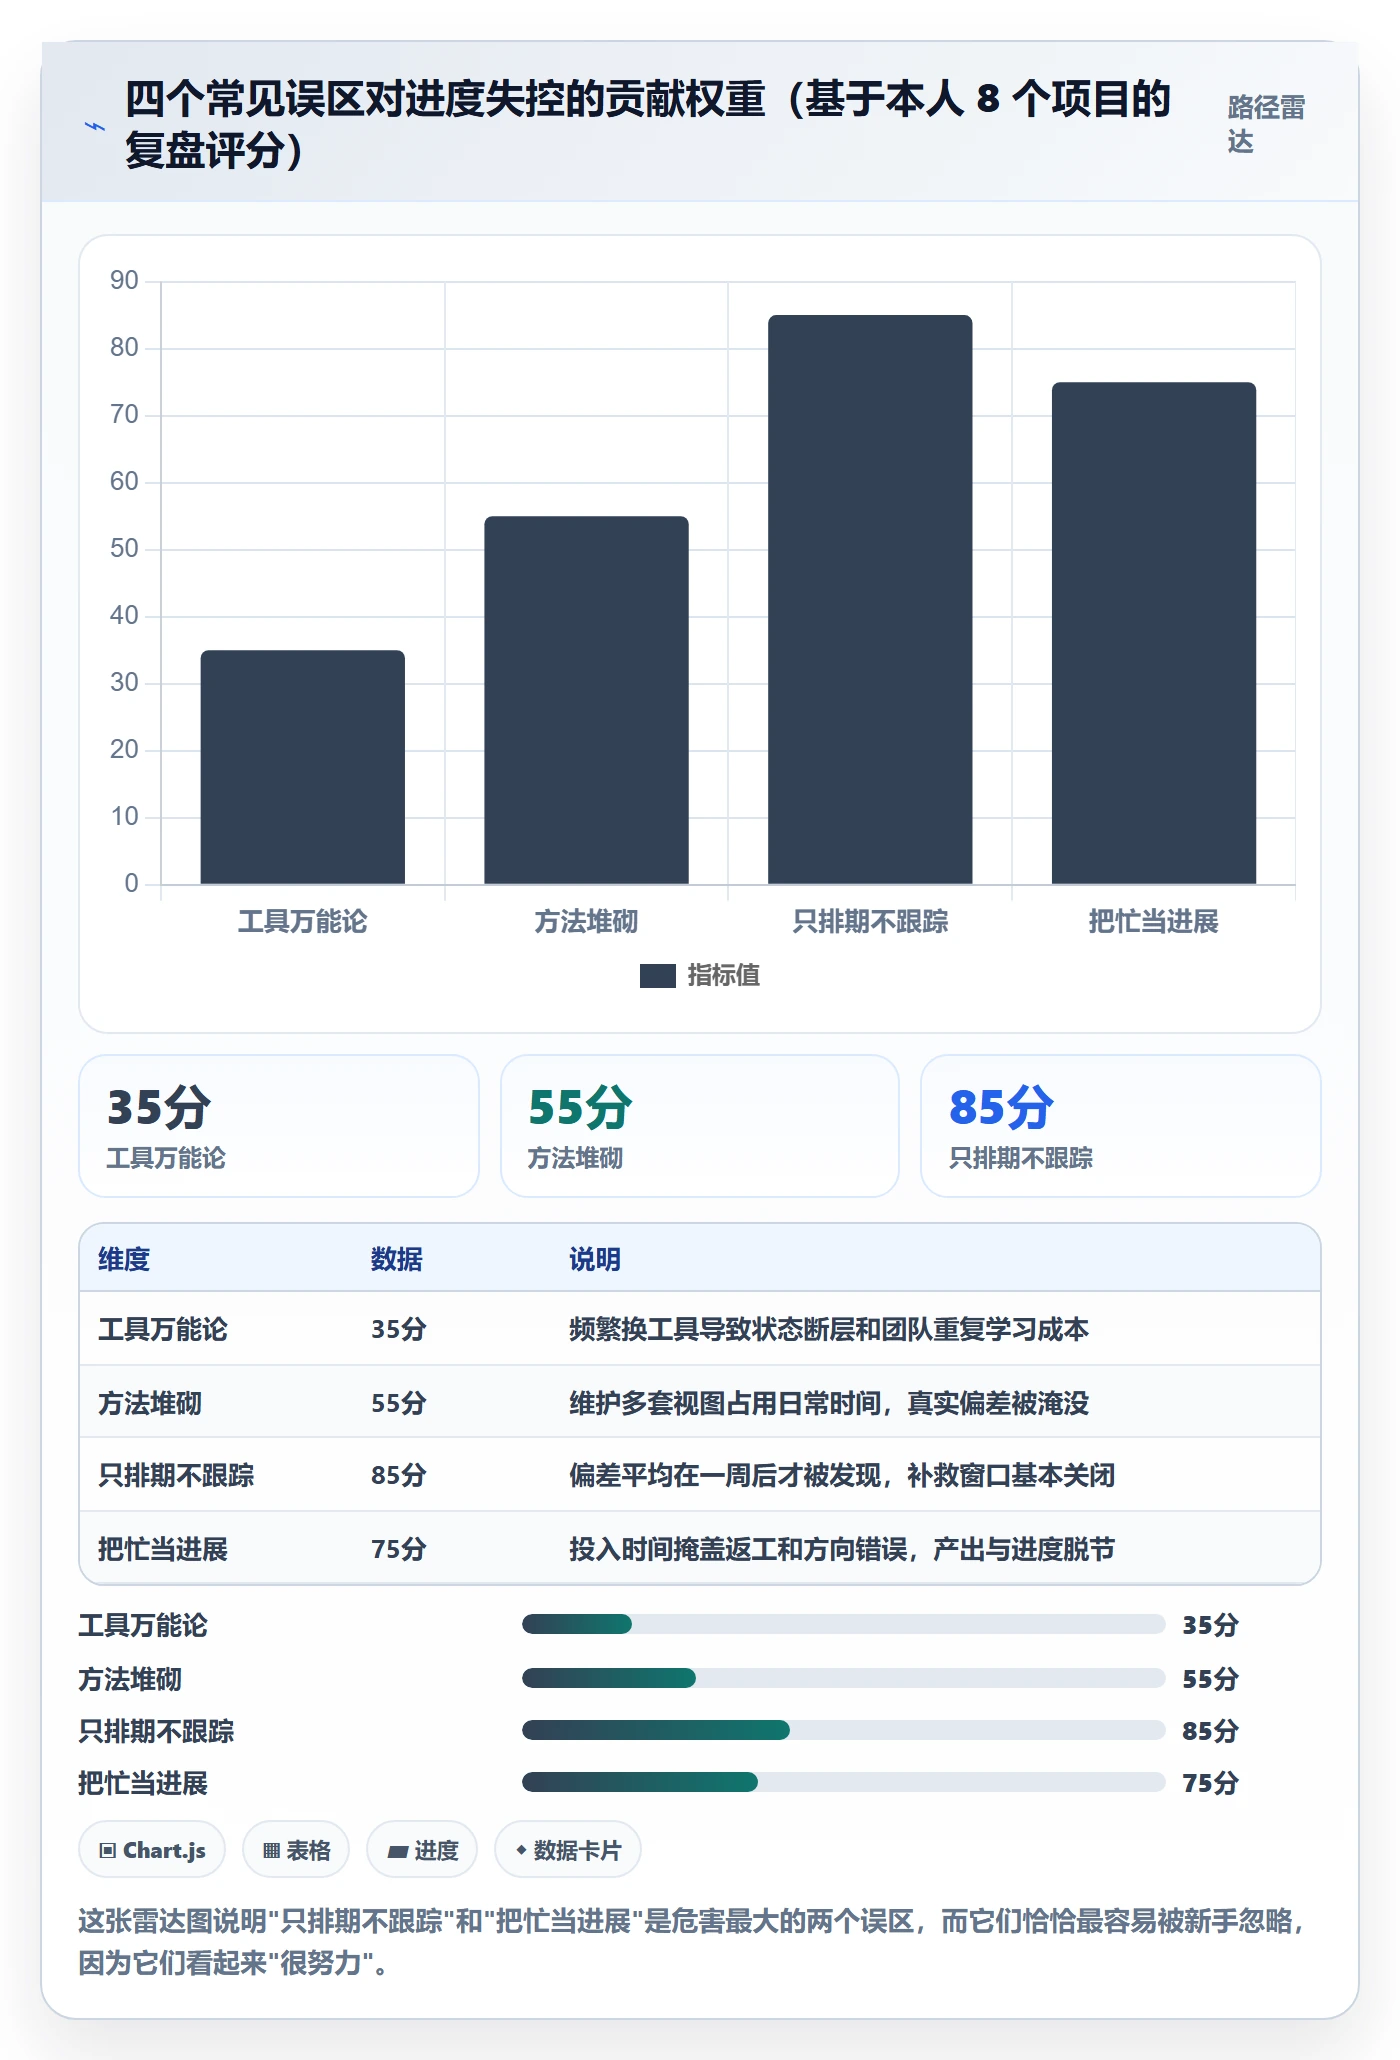Click the 路径雷达 label in the header

(x=1266, y=124)
